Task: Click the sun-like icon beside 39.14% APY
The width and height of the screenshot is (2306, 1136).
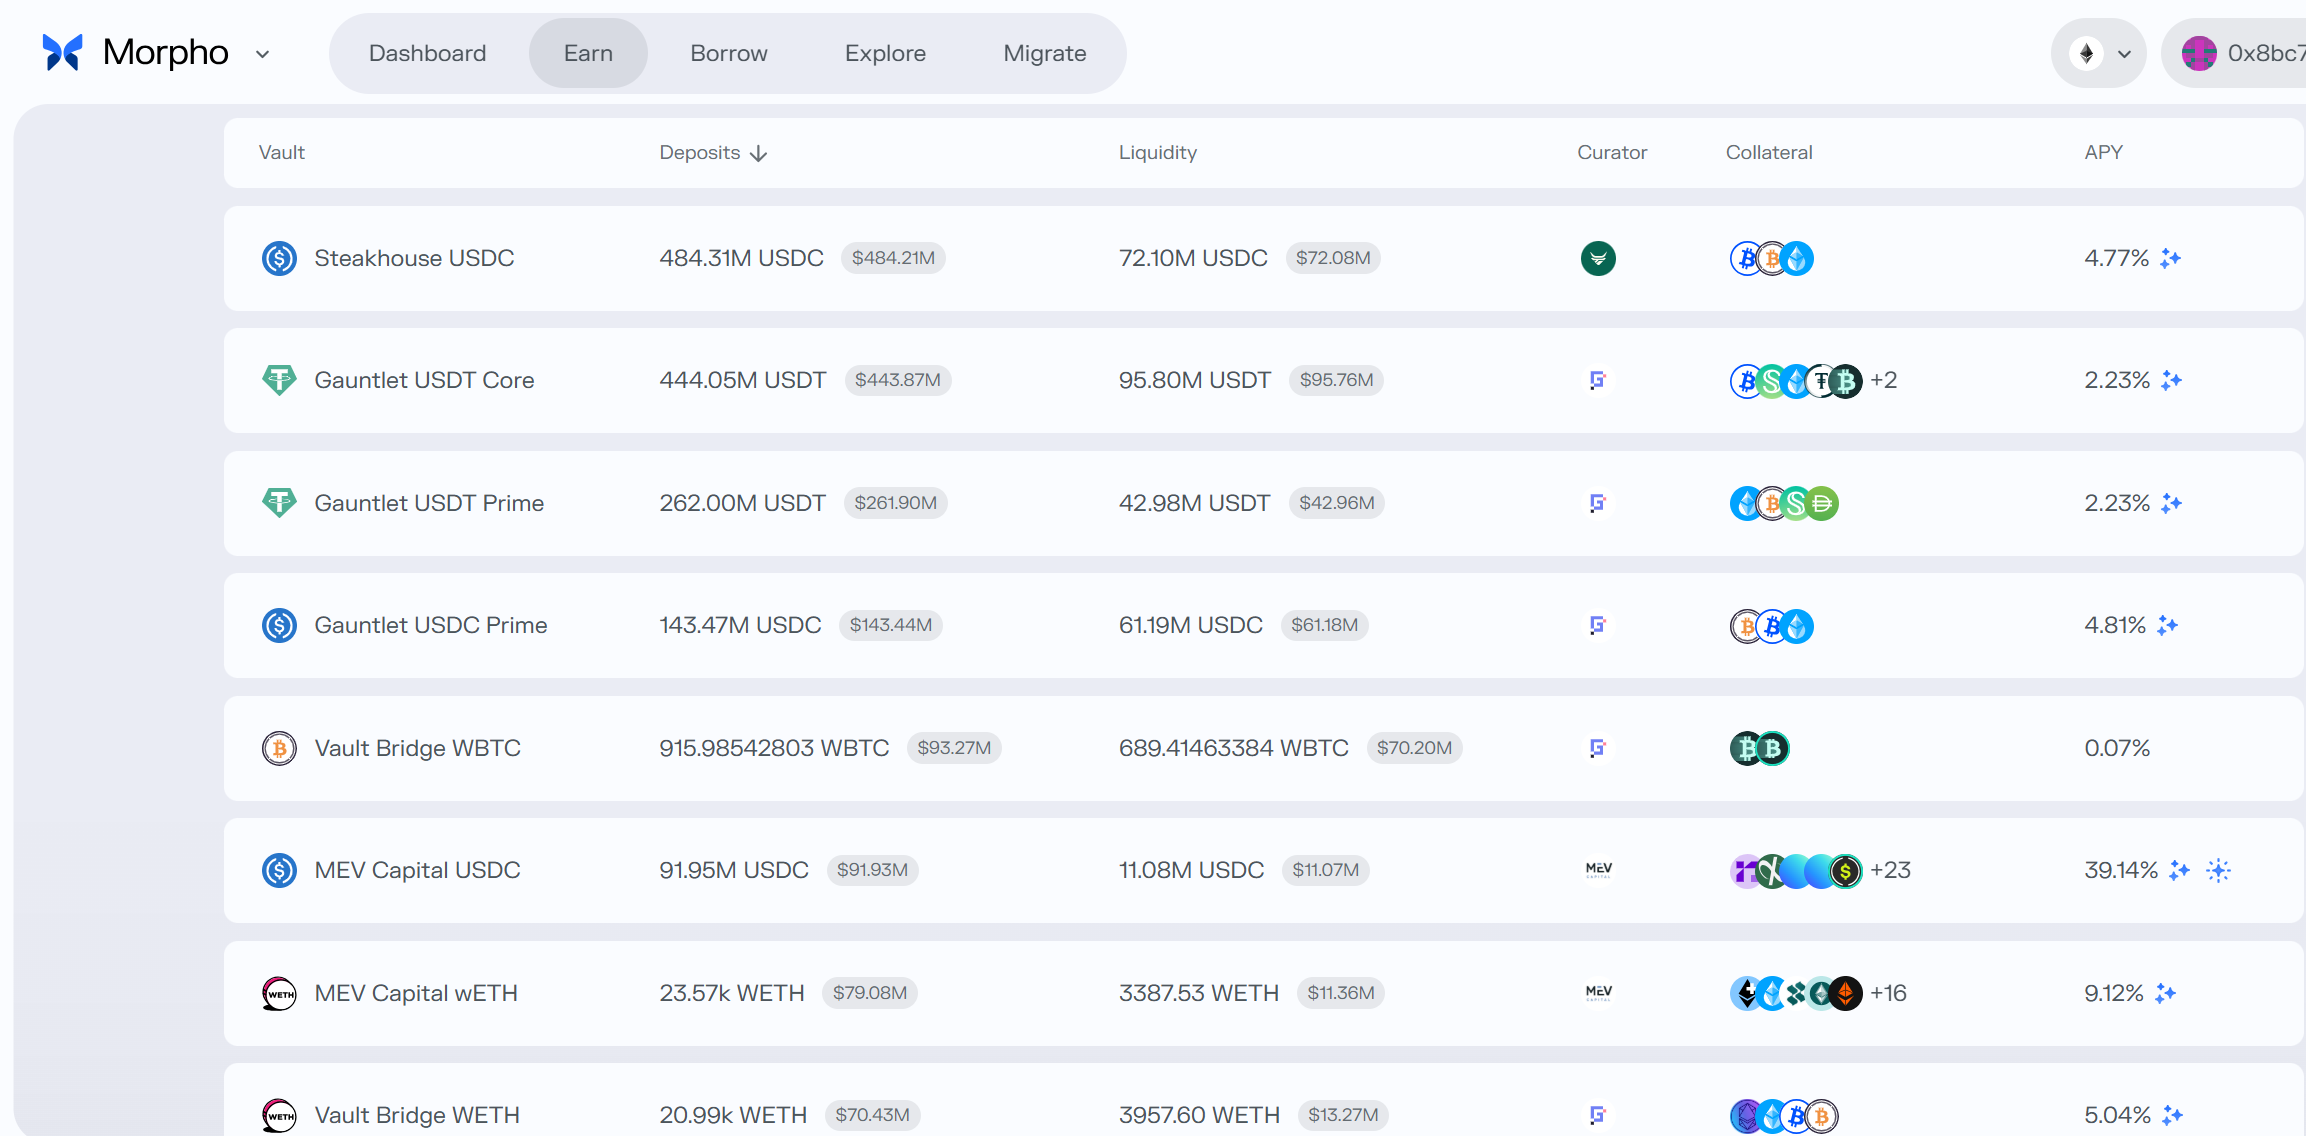Action: tap(2218, 870)
